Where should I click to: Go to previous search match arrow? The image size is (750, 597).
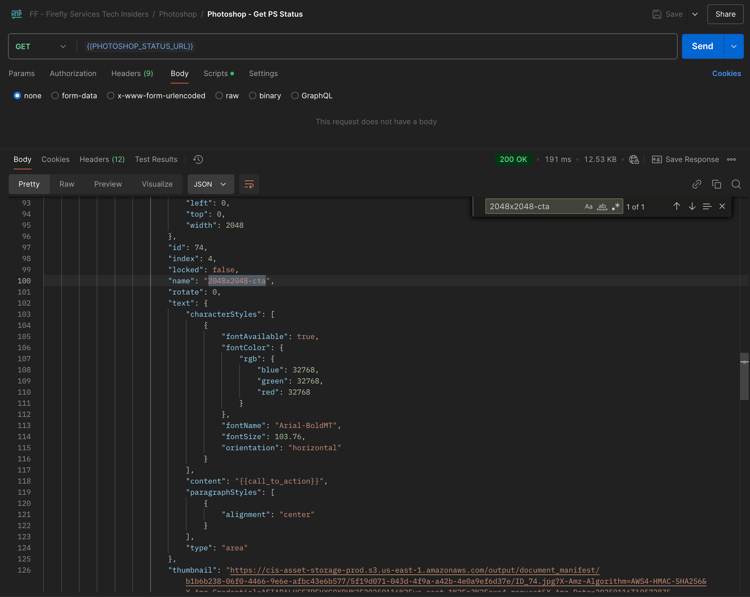coord(676,207)
